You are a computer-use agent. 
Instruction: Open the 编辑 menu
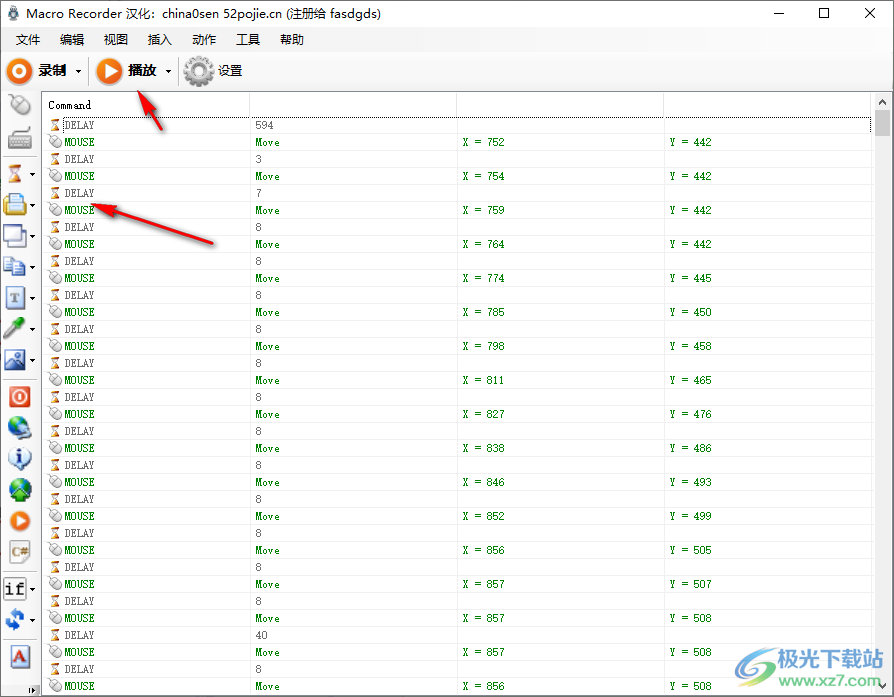point(72,40)
